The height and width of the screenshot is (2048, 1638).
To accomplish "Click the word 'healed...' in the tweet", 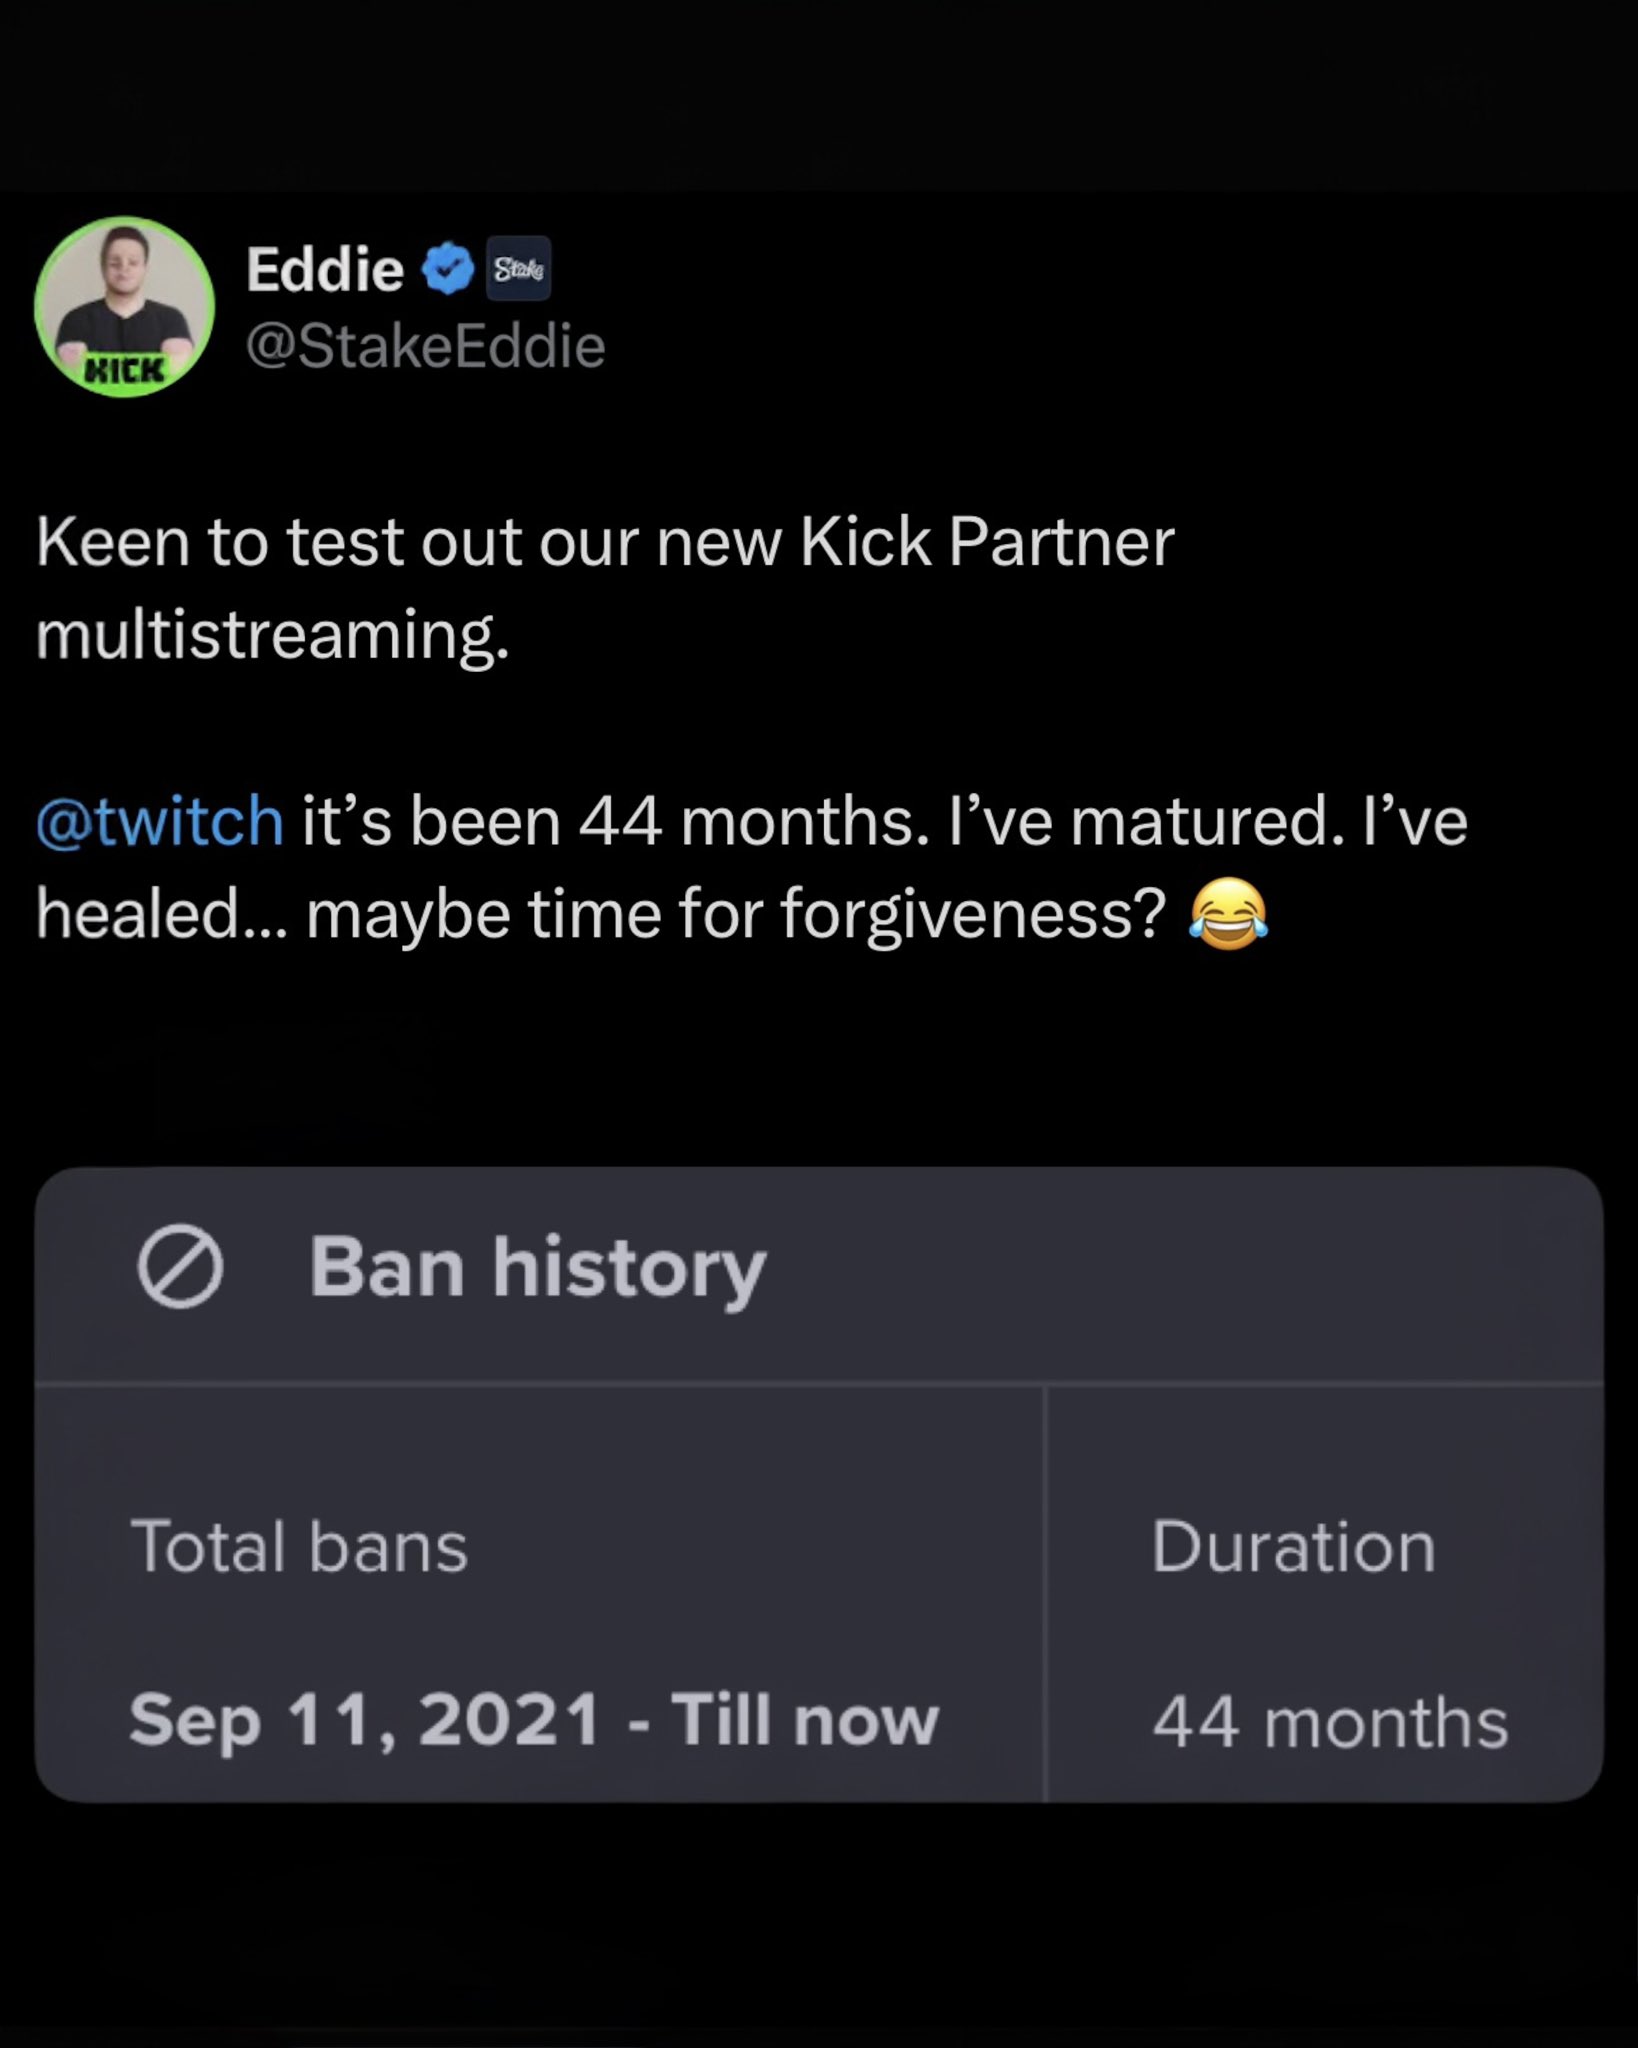I will (x=160, y=914).
